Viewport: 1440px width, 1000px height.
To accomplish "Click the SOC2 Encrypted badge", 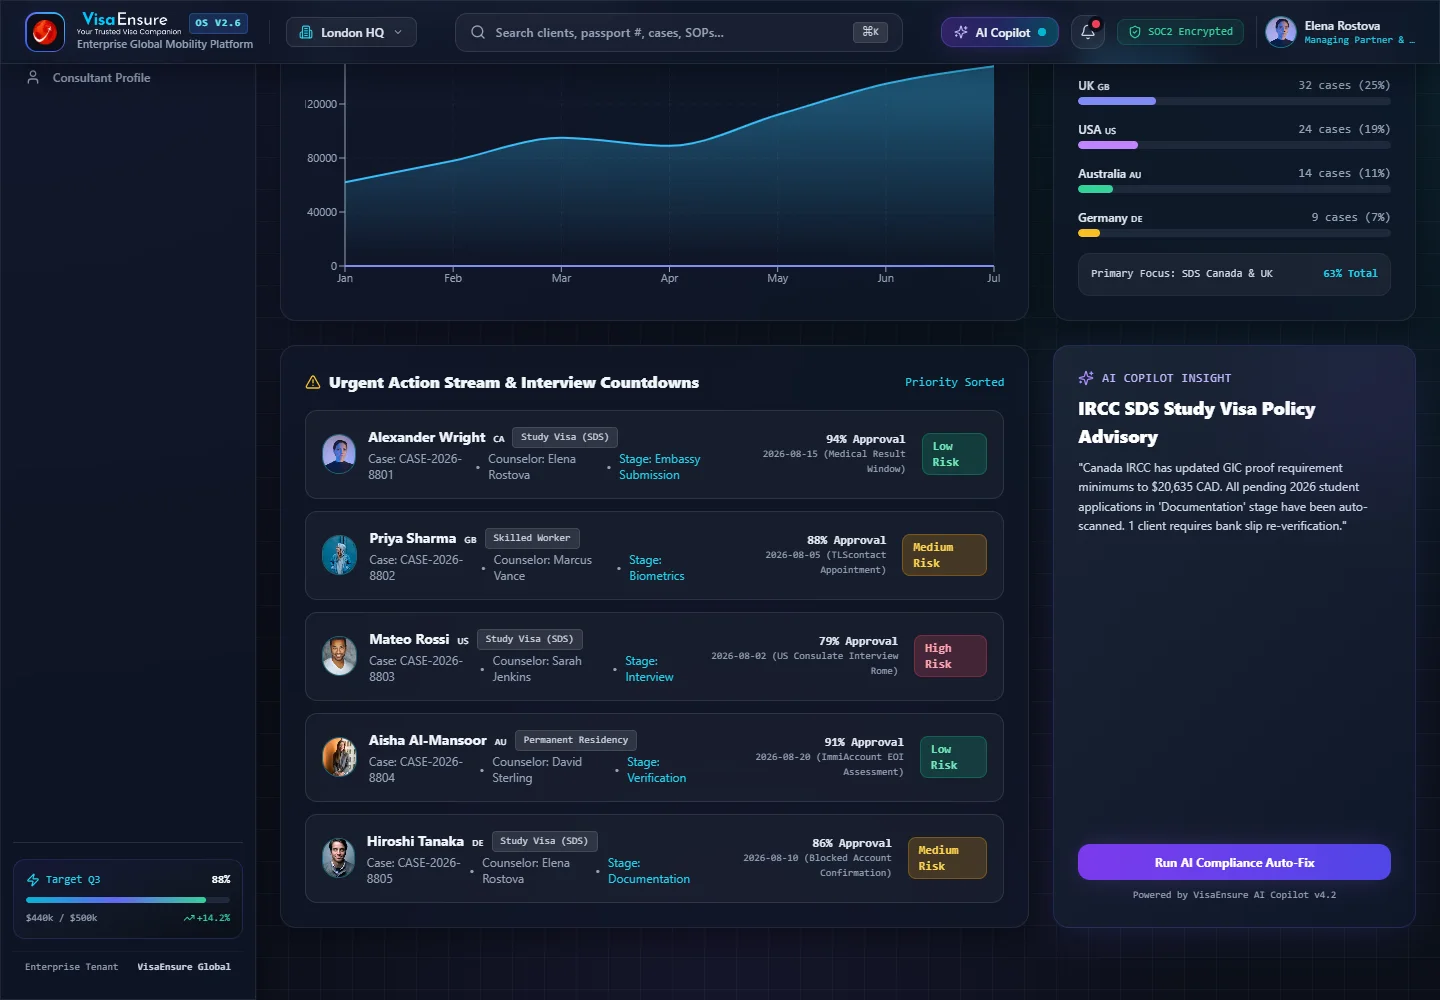I will coord(1181,32).
